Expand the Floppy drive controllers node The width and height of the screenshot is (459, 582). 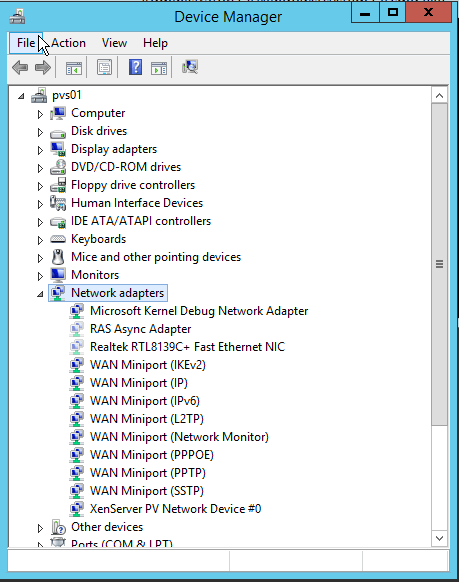40,186
